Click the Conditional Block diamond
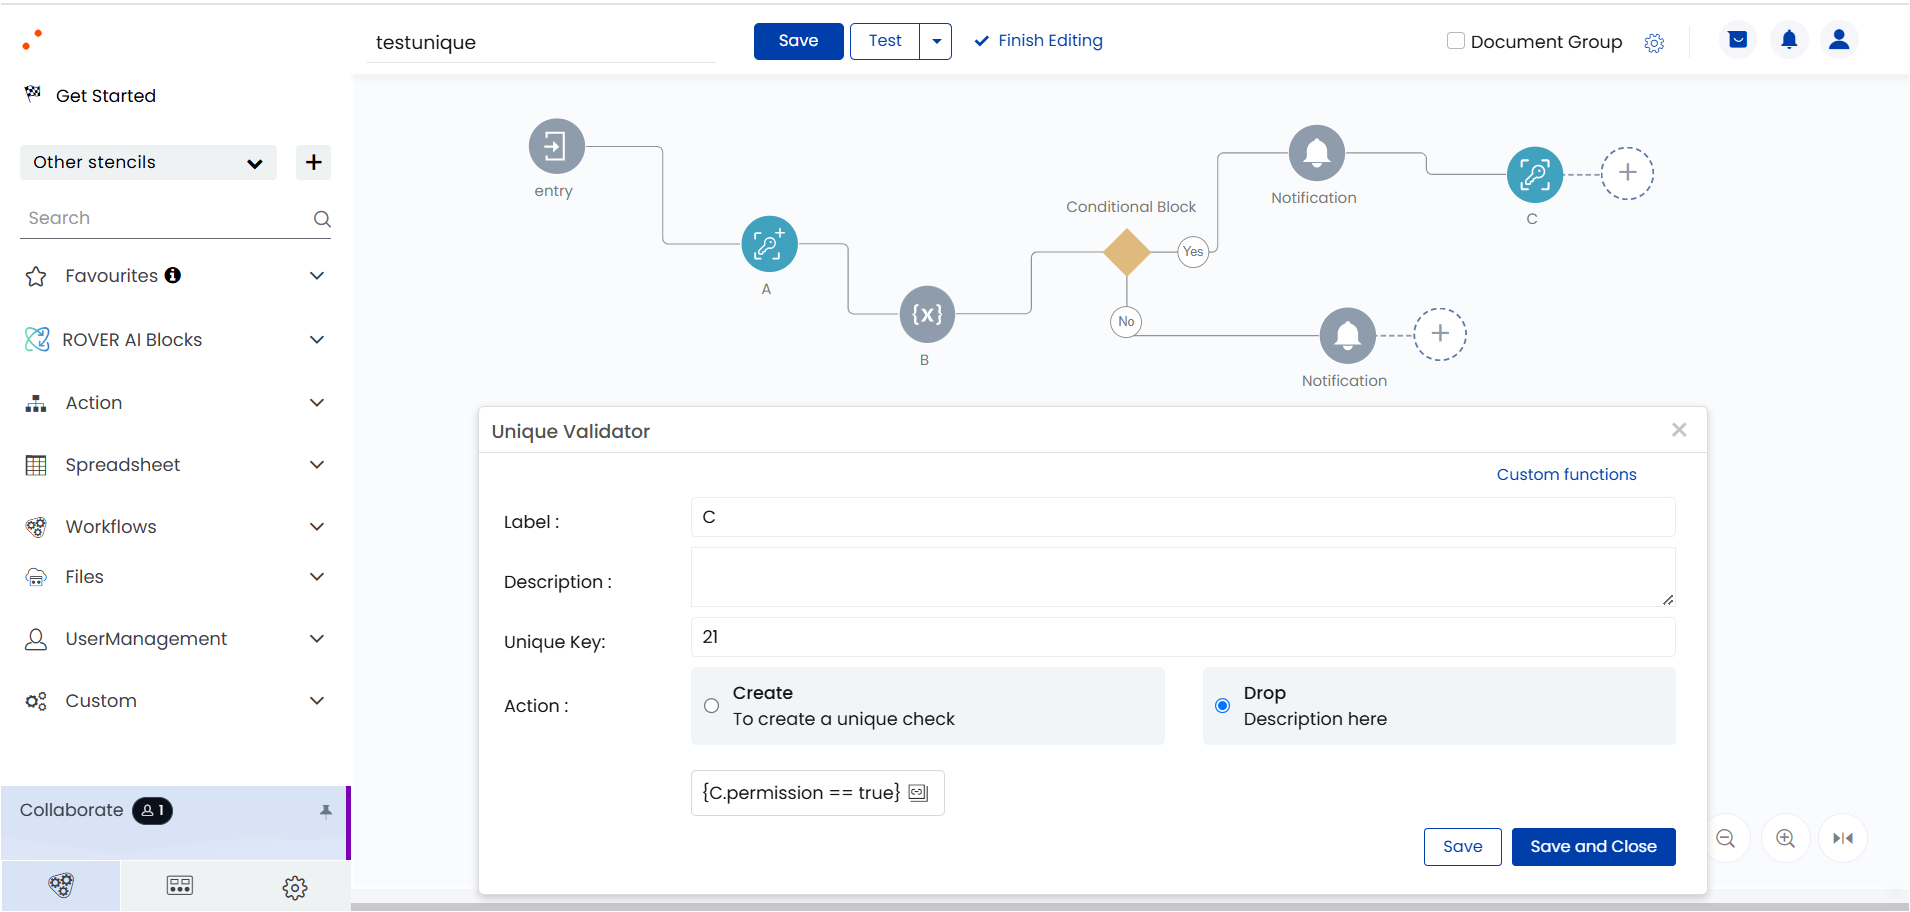Screen dimensions: 1910x912 (1127, 252)
